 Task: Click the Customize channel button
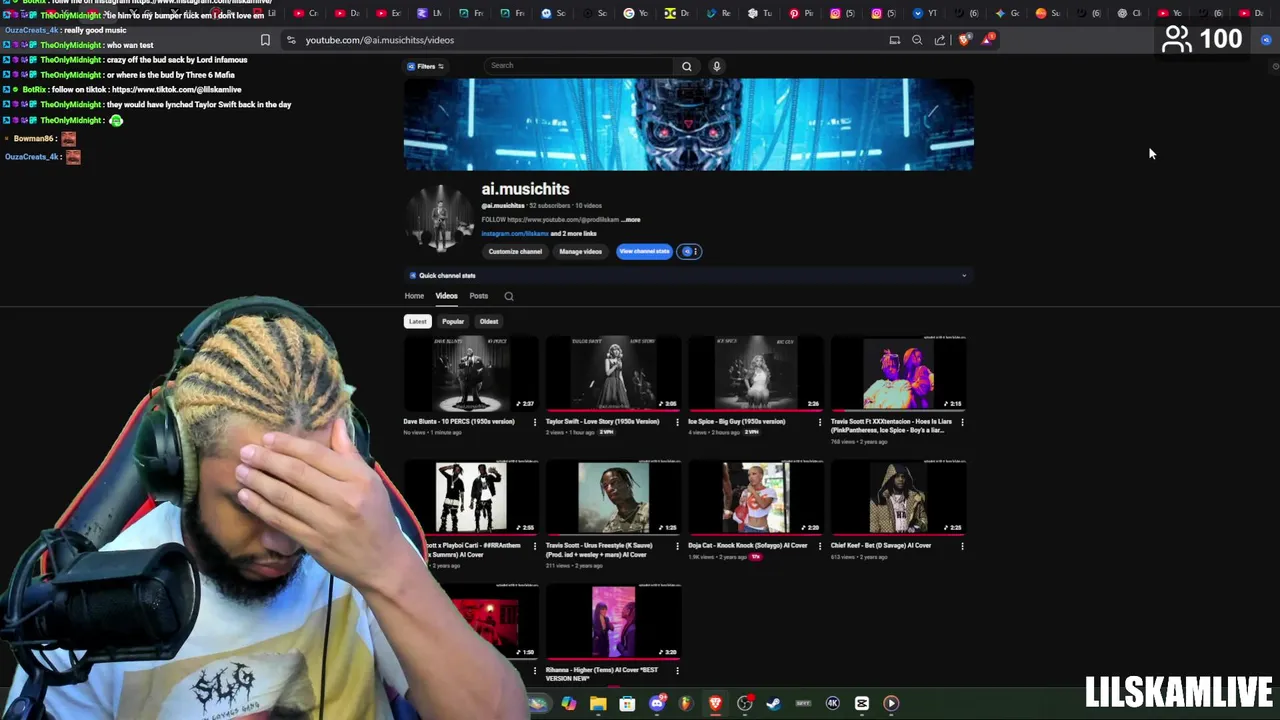tap(515, 251)
